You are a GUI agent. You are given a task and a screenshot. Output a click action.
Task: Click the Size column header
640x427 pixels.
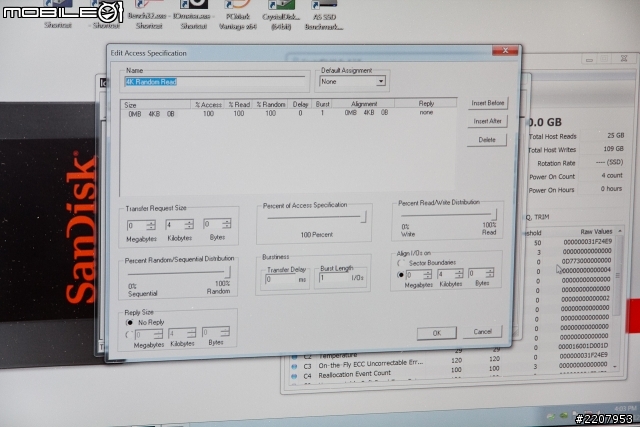[156, 105]
